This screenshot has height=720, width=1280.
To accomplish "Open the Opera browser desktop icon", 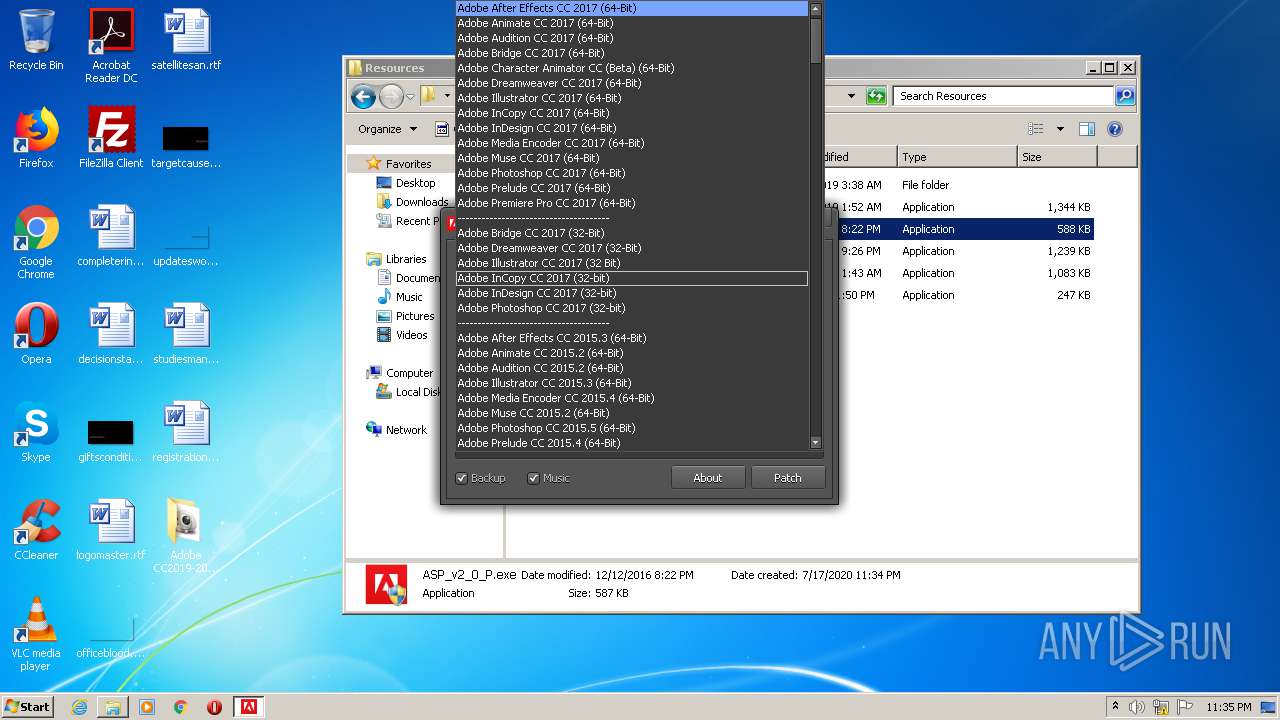I will (x=36, y=334).
